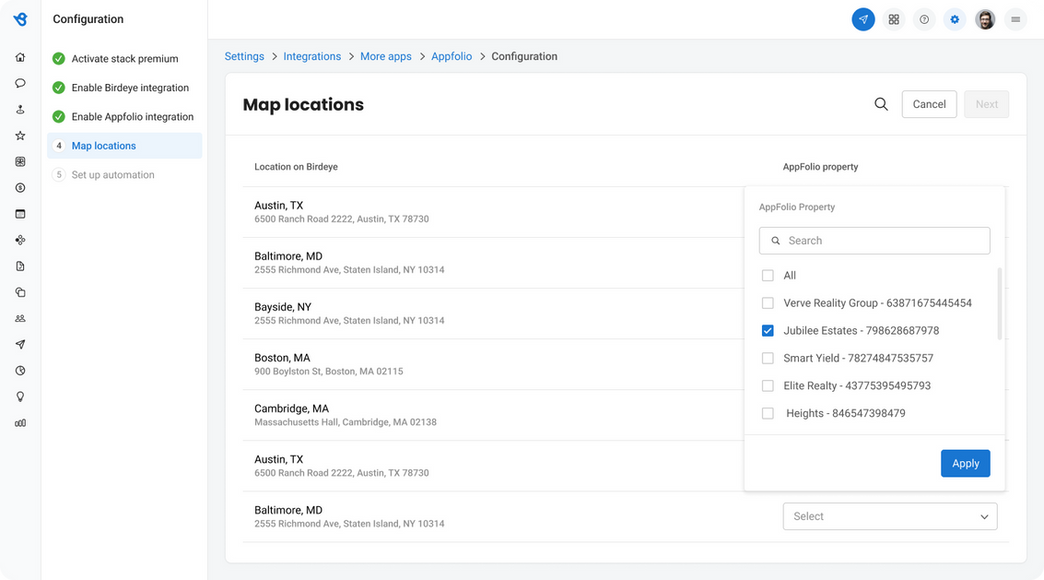
Task: Check Elite Realty - 43775395495793
Action: point(768,386)
